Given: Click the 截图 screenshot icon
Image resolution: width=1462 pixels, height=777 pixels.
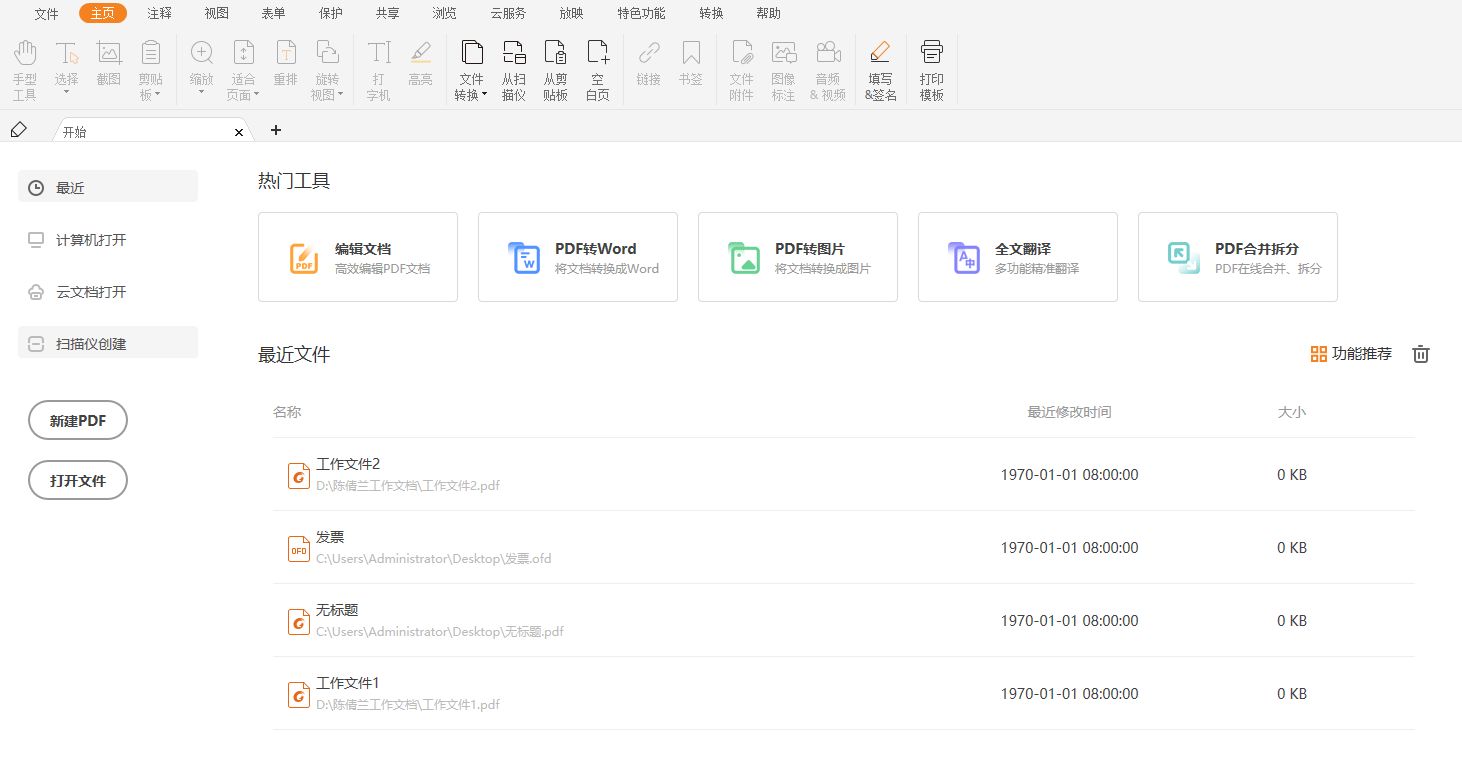Looking at the screenshot, I should [108, 68].
